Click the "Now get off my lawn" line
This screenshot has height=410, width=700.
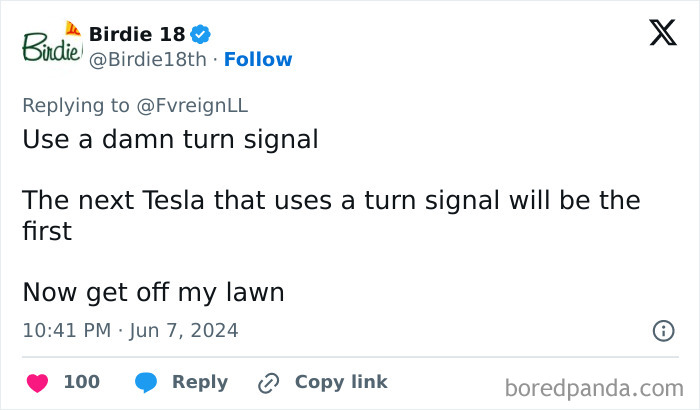click(153, 291)
